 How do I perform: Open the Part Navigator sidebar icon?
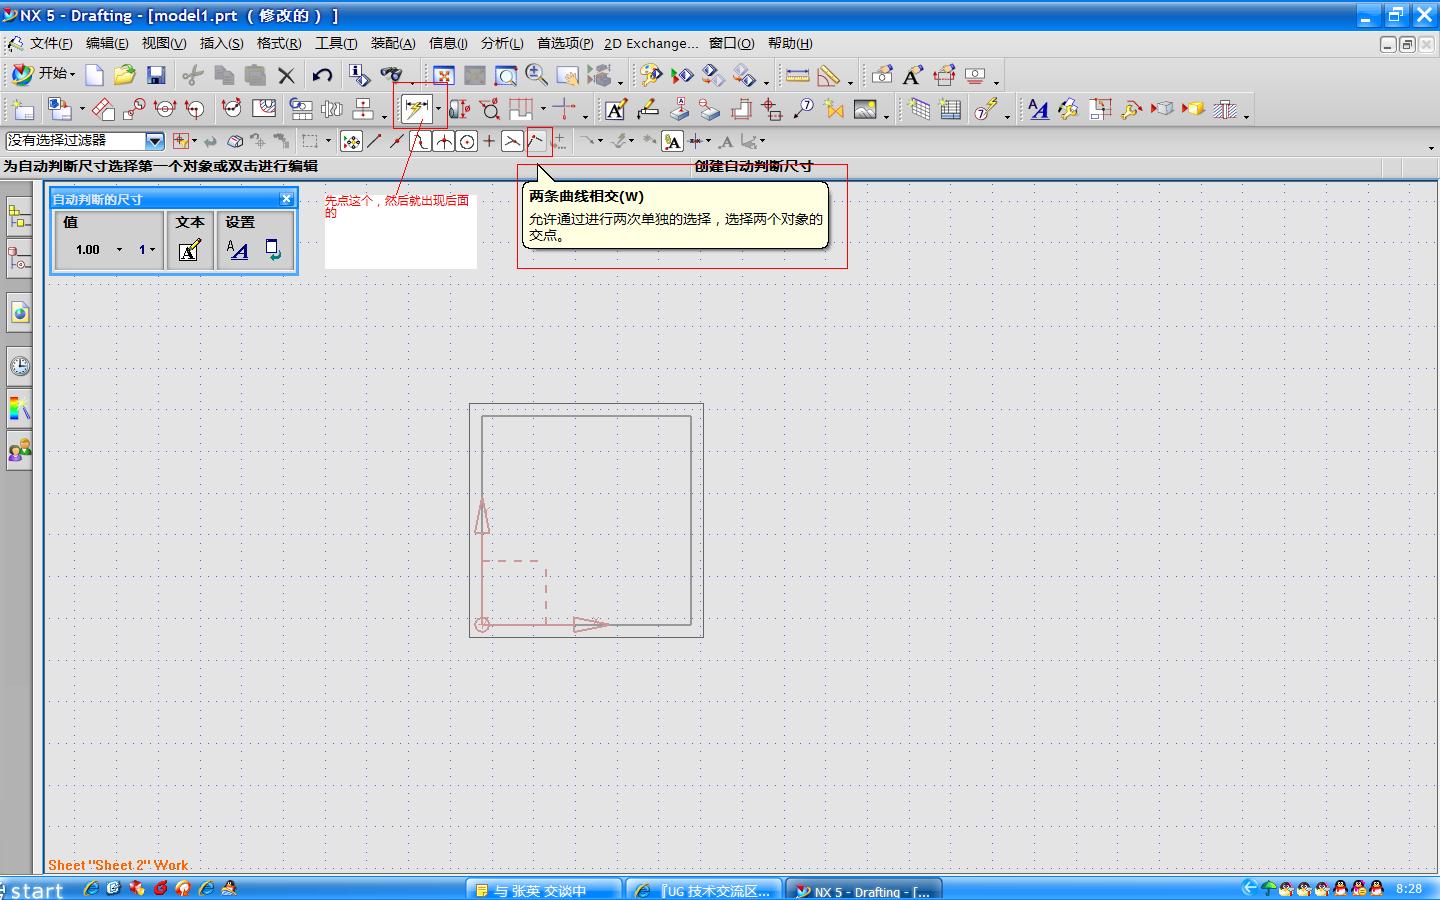(x=19, y=259)
